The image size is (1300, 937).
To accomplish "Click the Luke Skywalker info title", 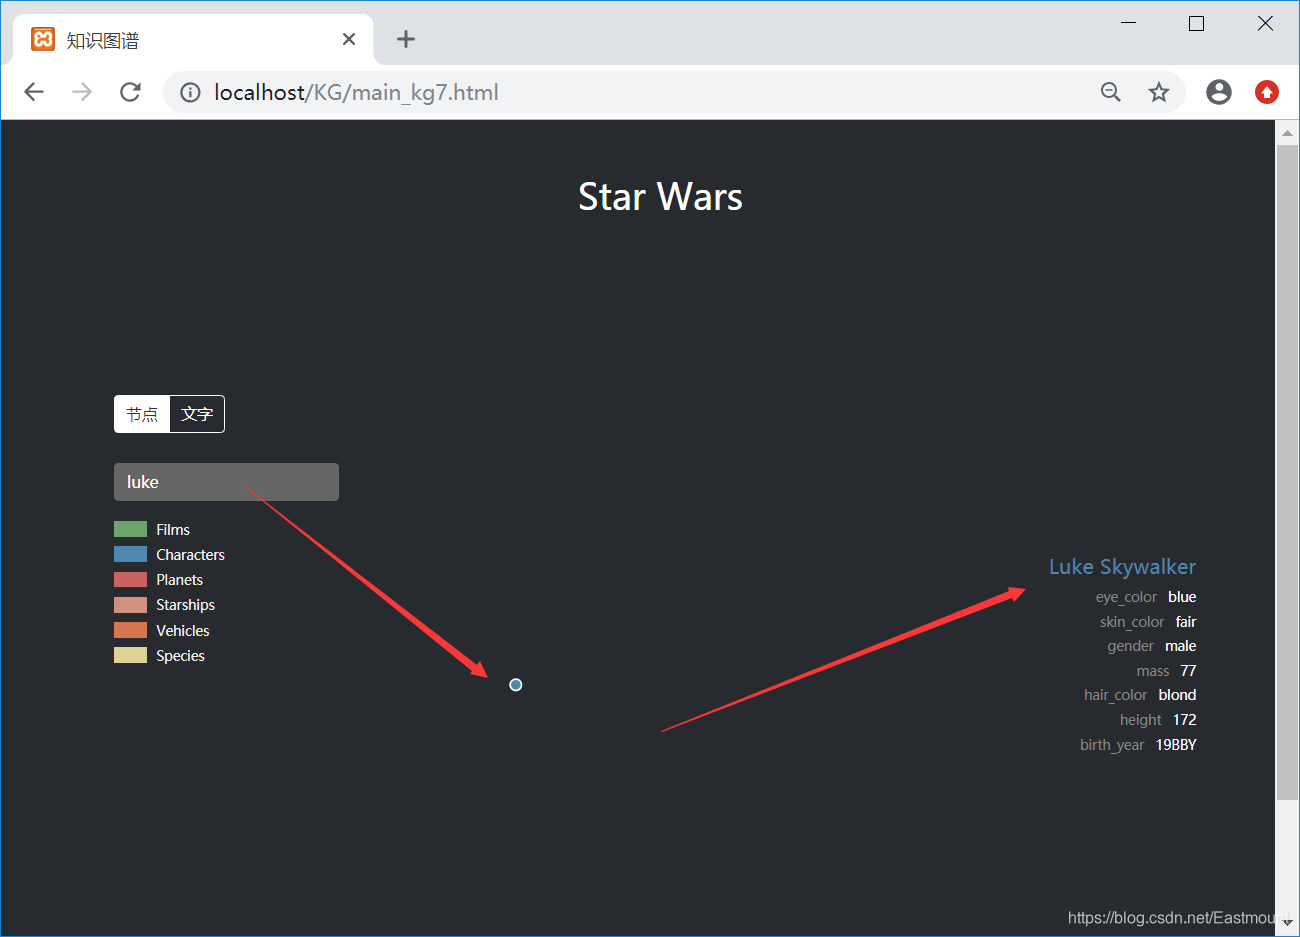I will [1122, 566].
